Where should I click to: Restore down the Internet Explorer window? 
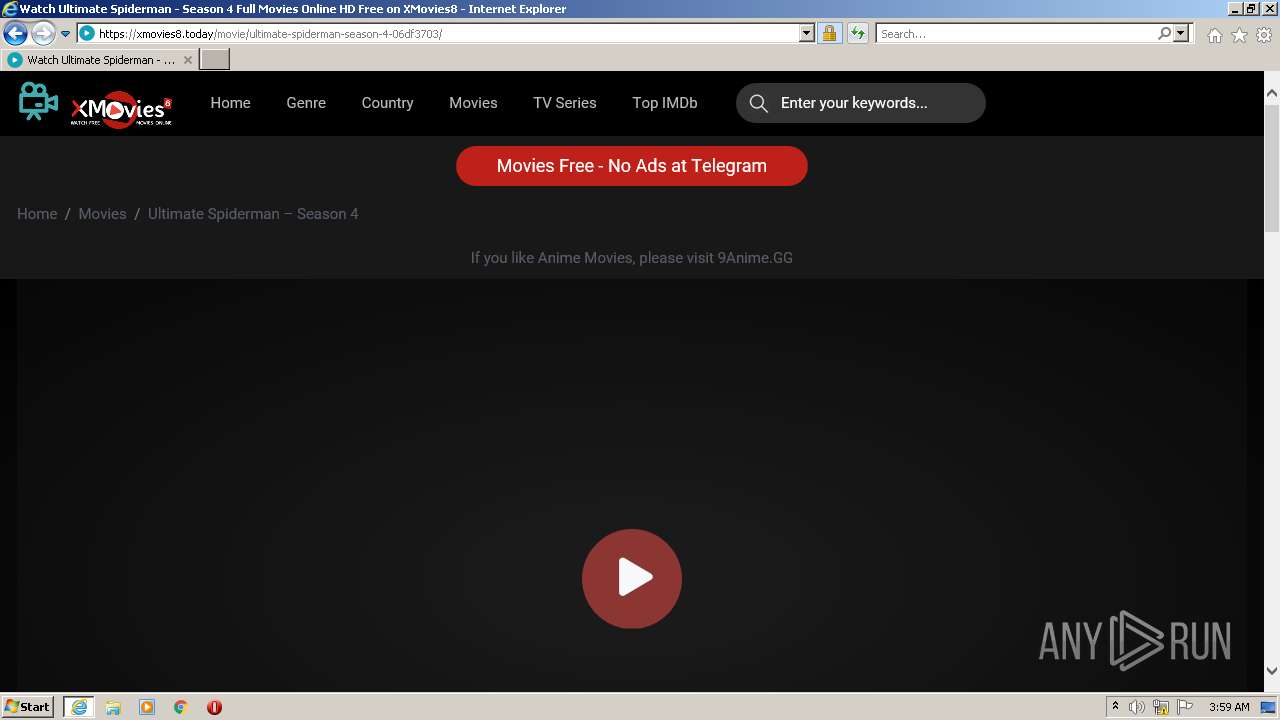tap(1251, 8)
